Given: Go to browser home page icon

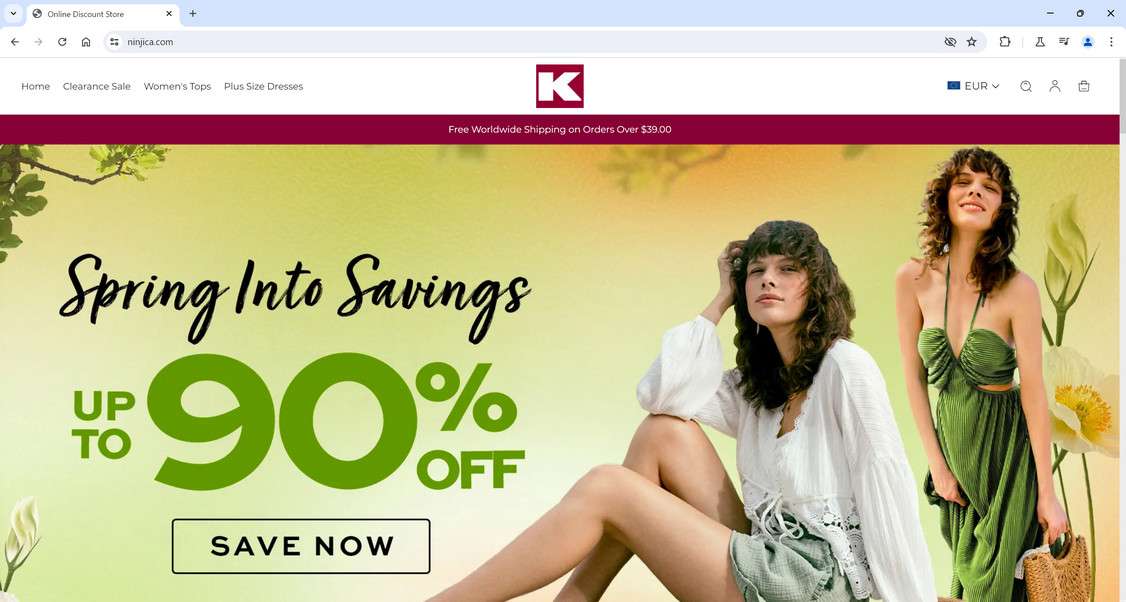Looking at the screenshot, I should tap(86, 42).
